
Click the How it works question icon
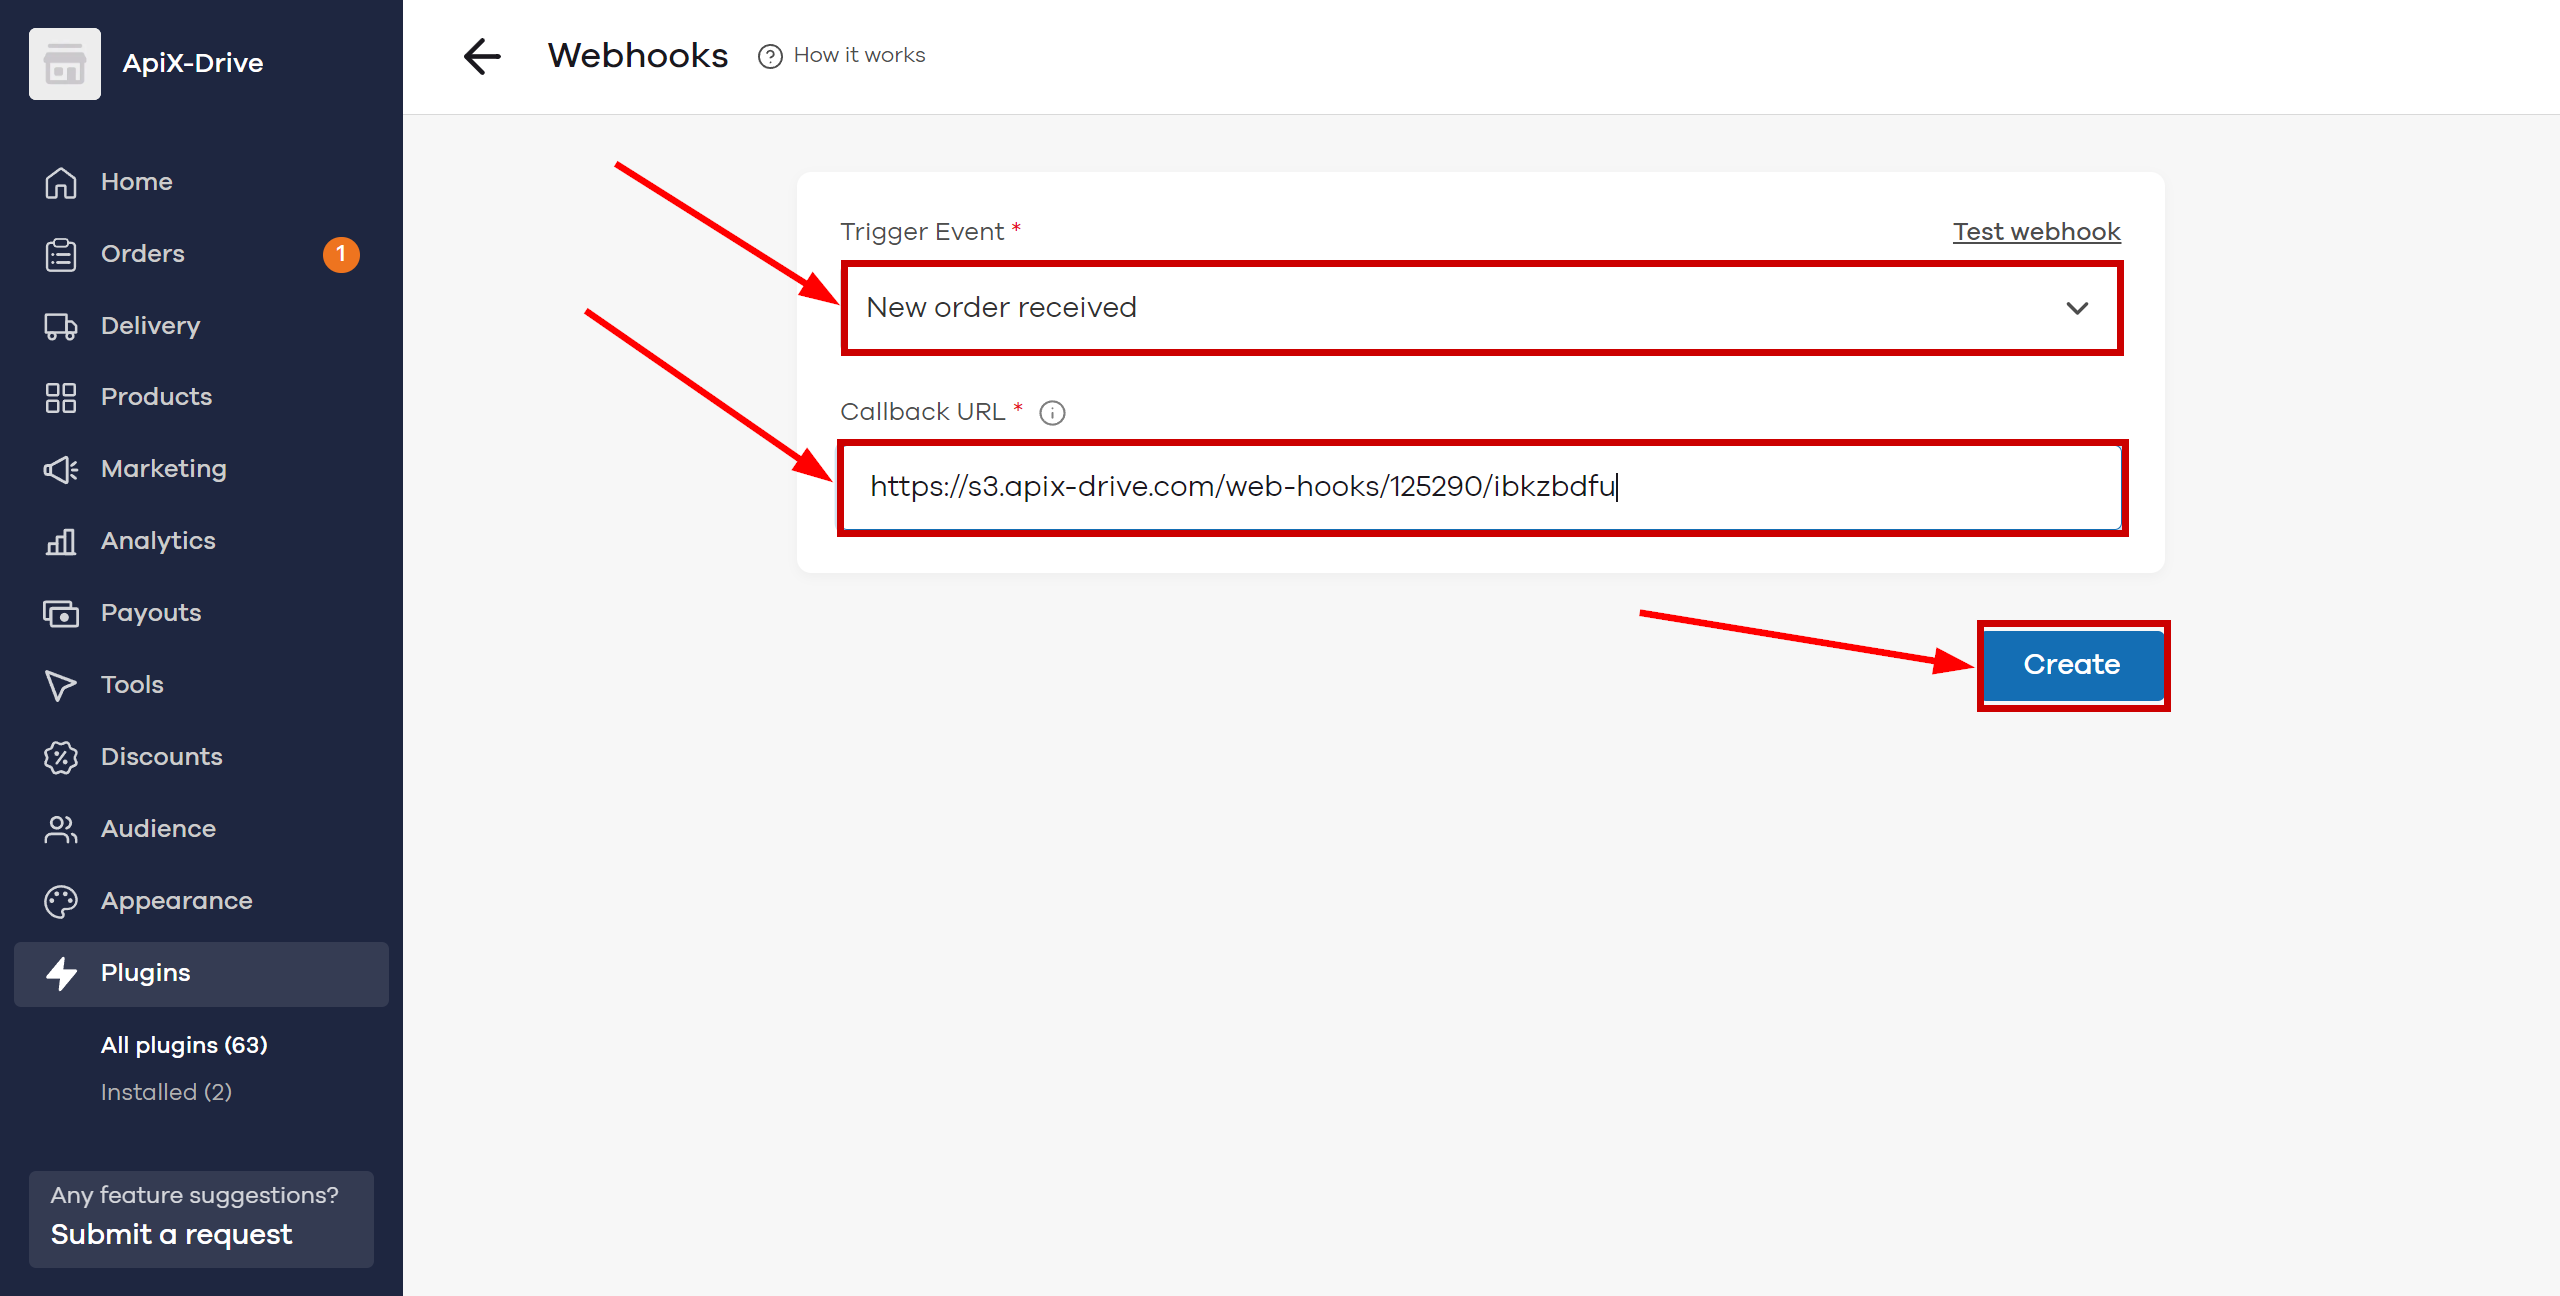[770, 56]
